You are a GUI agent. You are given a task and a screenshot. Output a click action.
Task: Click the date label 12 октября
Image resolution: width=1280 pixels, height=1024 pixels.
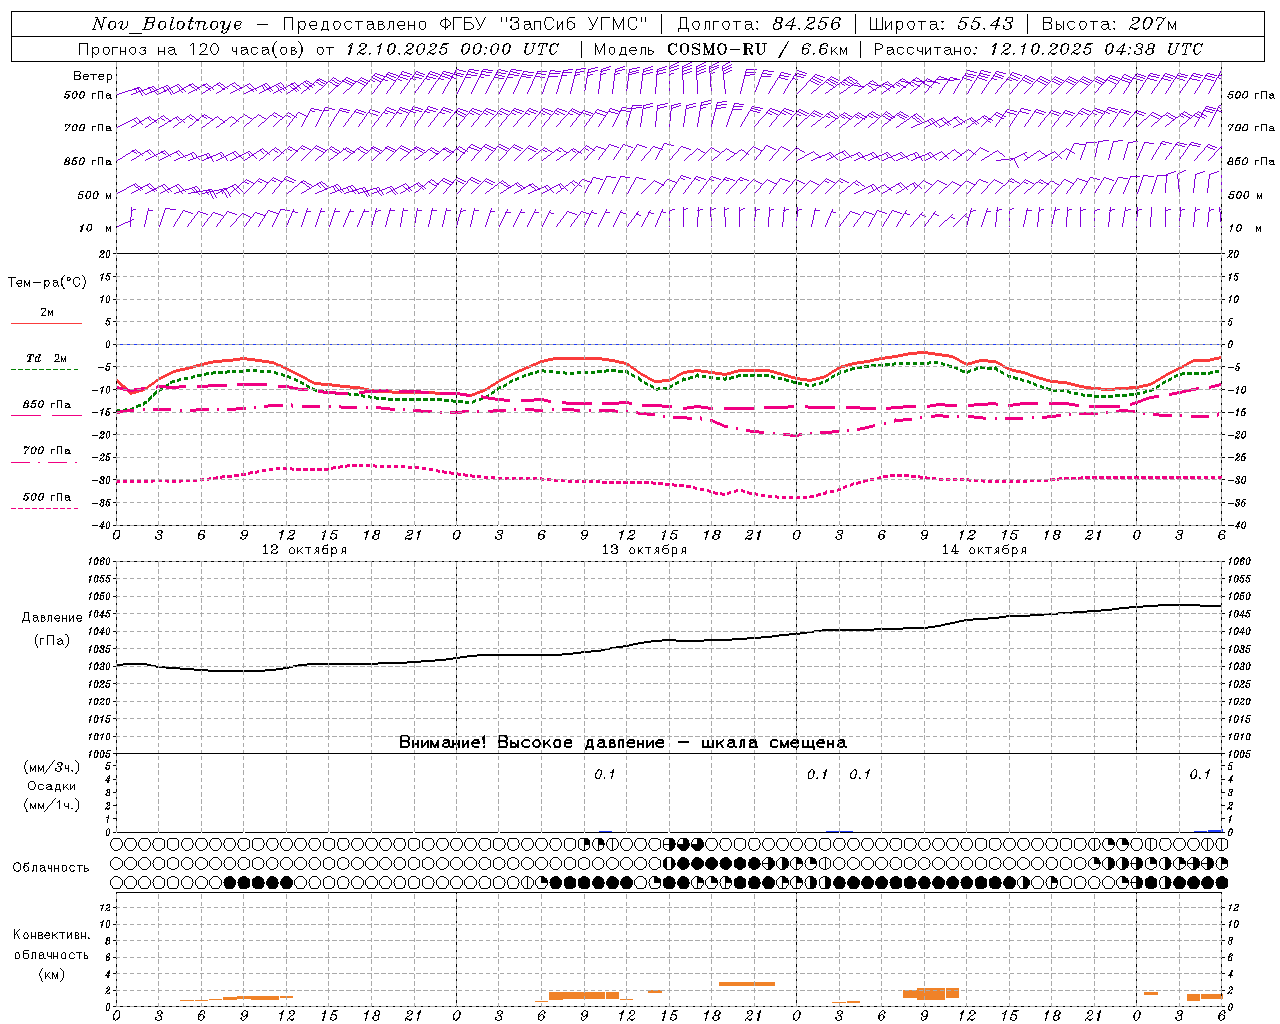point(304,550)
